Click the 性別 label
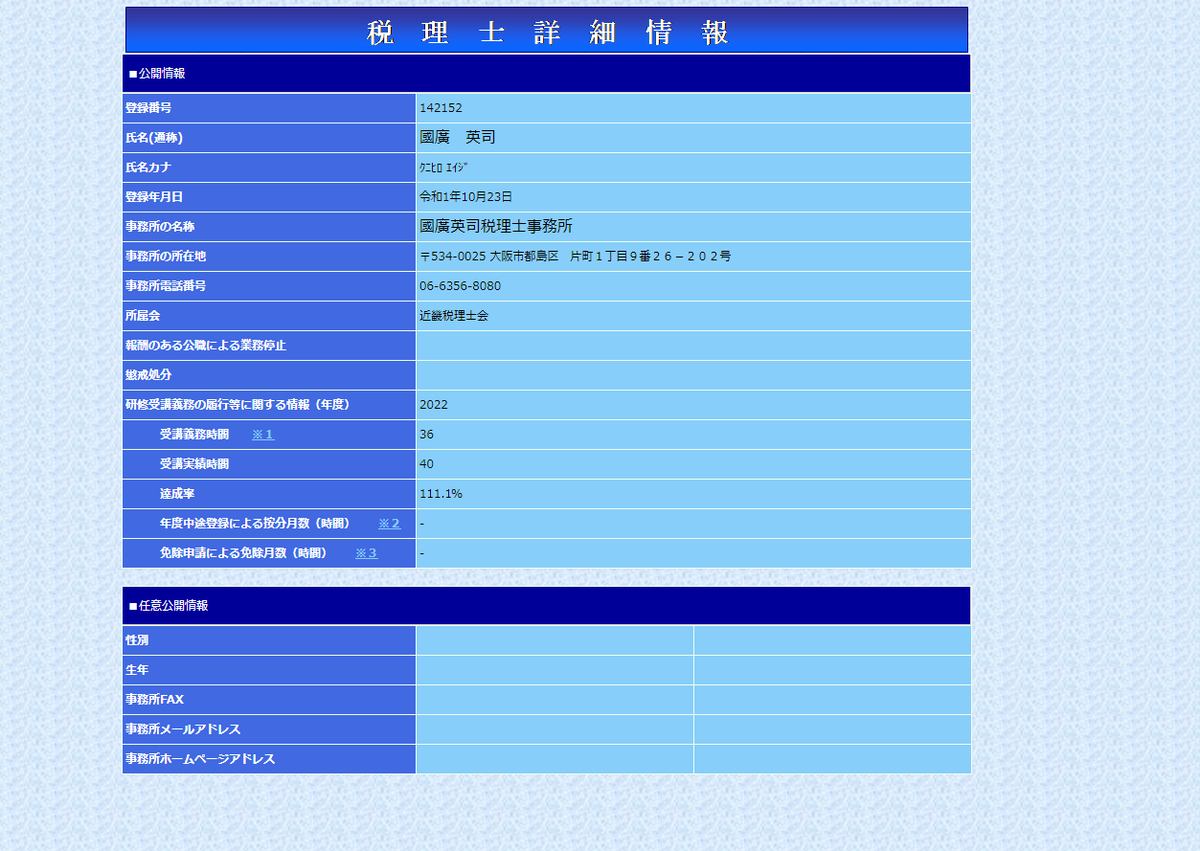Image resolution: width=1200 pixels, height=851 pixels. (137, 640)
